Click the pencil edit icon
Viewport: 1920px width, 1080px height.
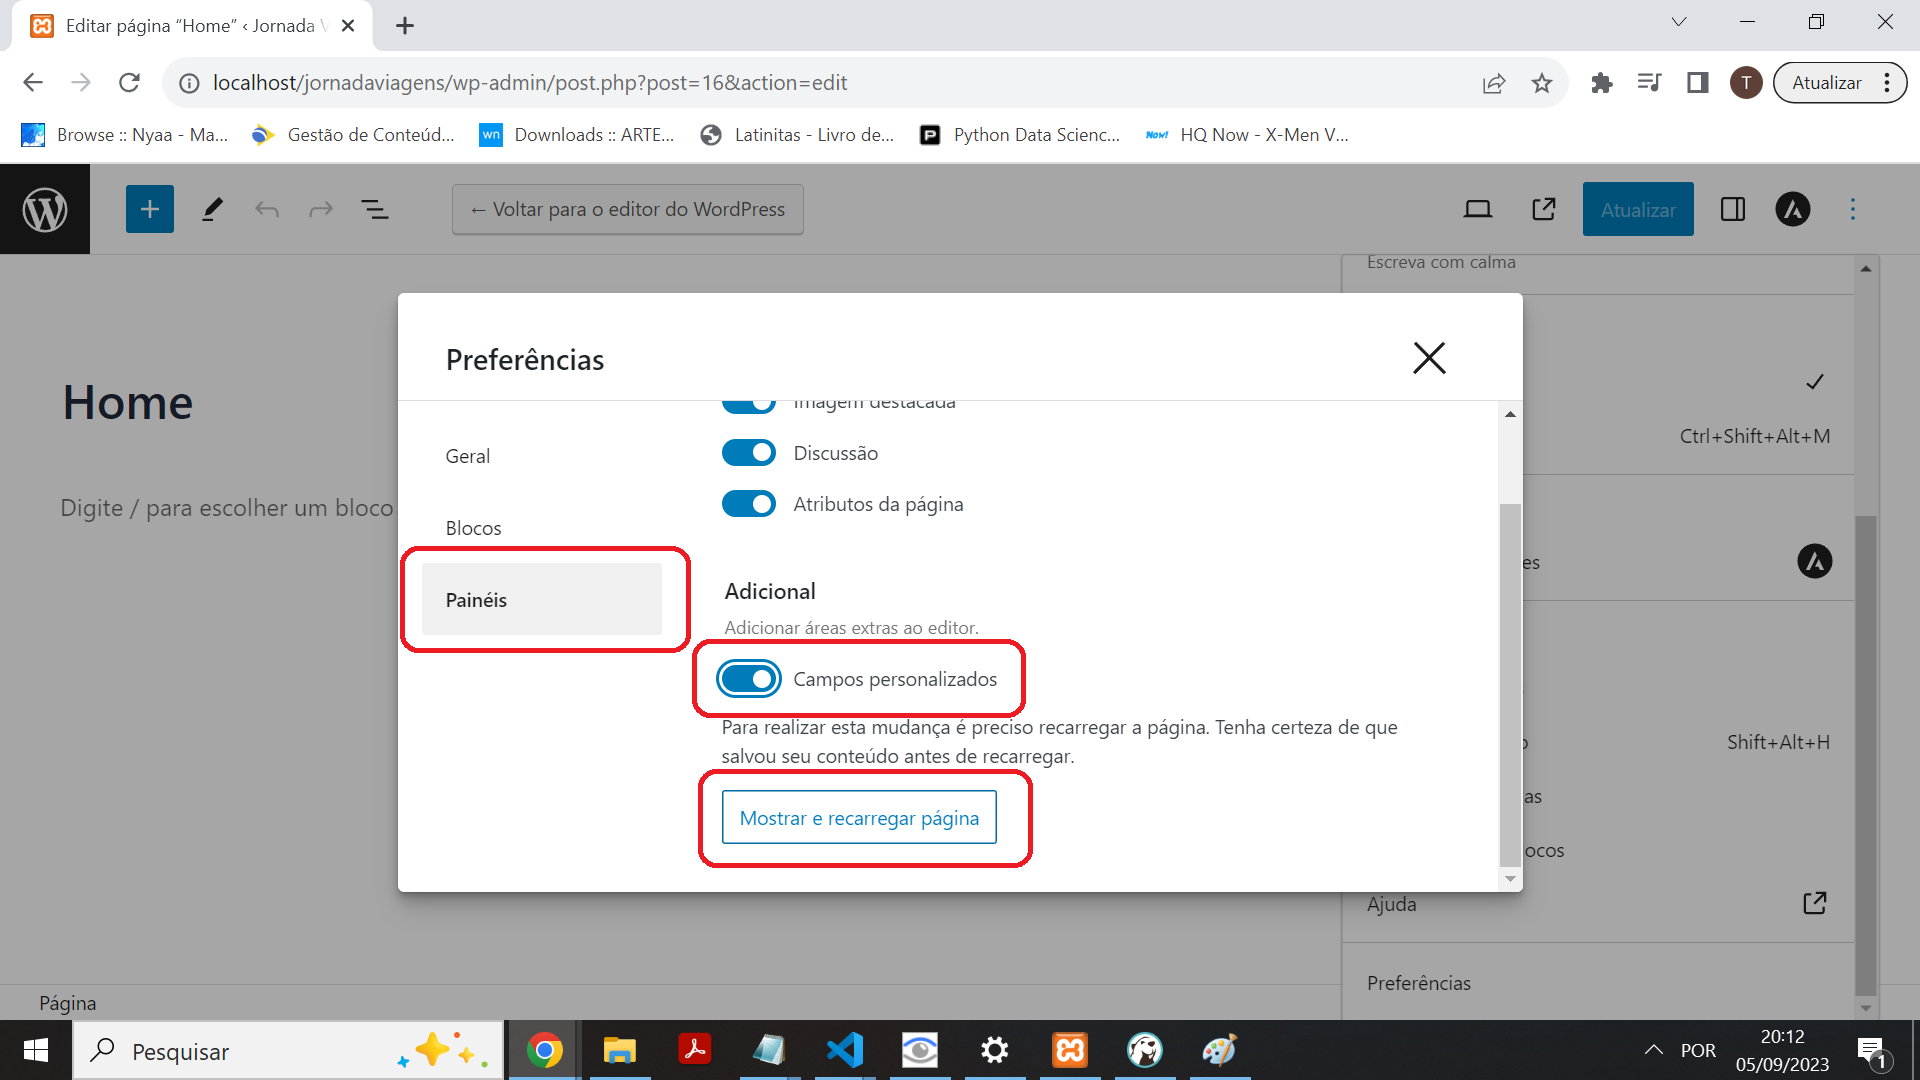point(210,208)
